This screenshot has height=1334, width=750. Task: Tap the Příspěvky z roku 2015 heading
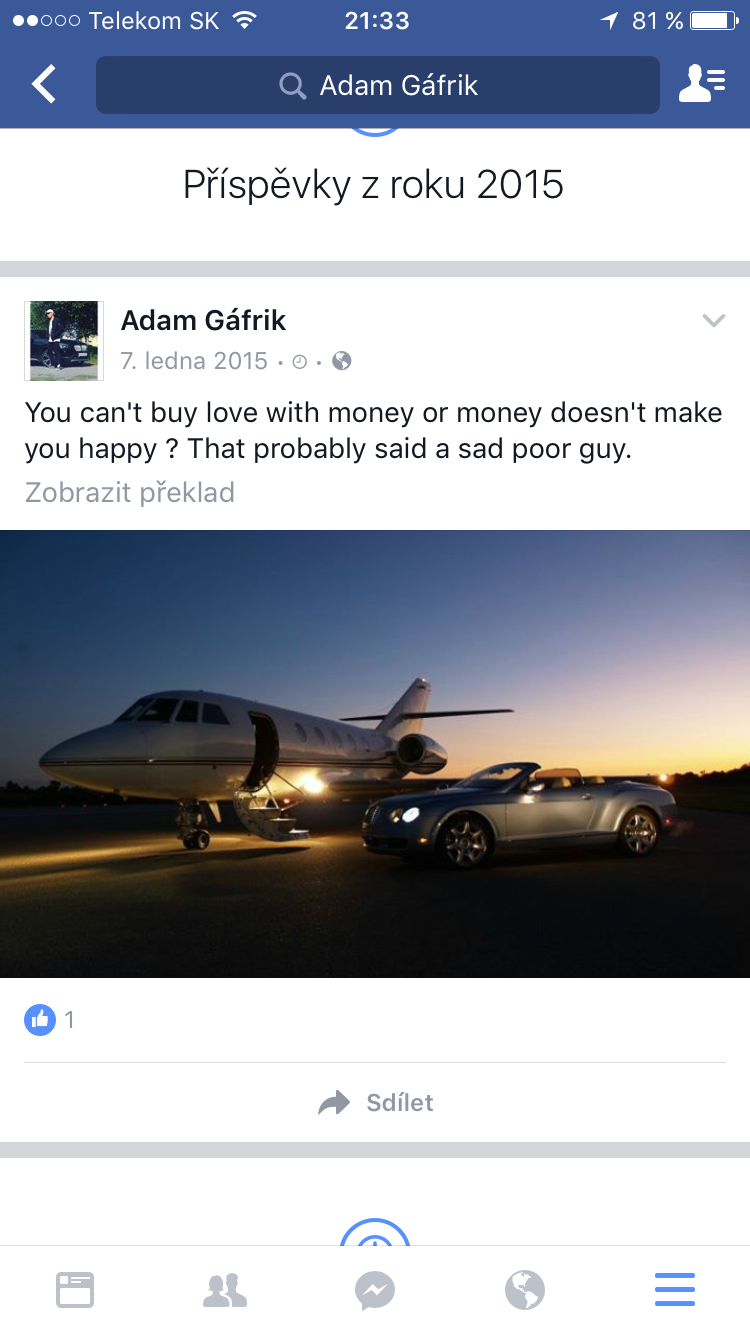pos(374,184)
